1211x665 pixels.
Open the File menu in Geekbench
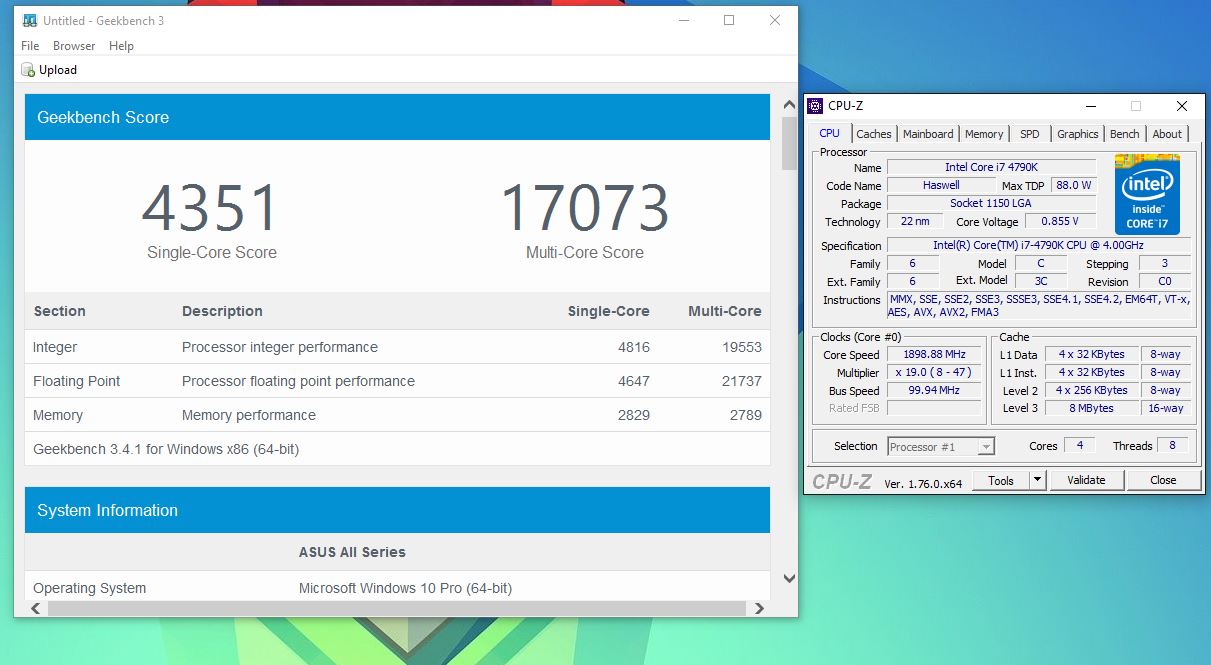(x=30, y=46)
